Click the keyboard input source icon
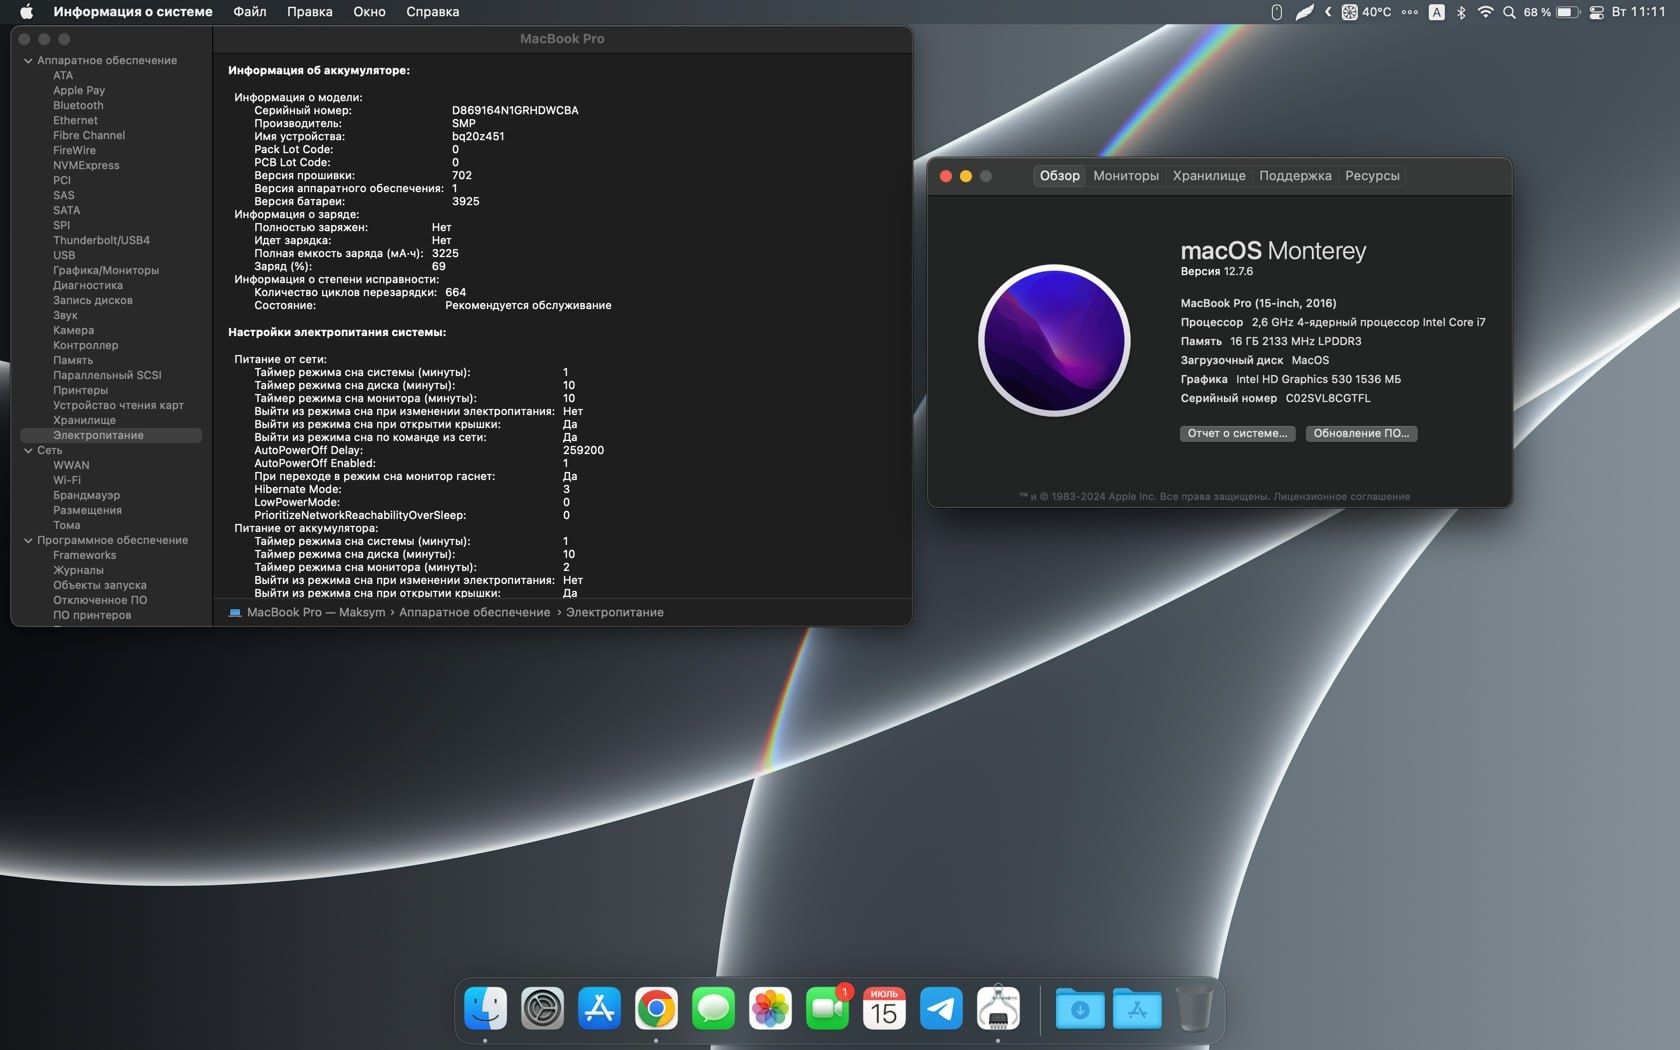Screen dimensions: 1680x1050 coord(1437,12)
